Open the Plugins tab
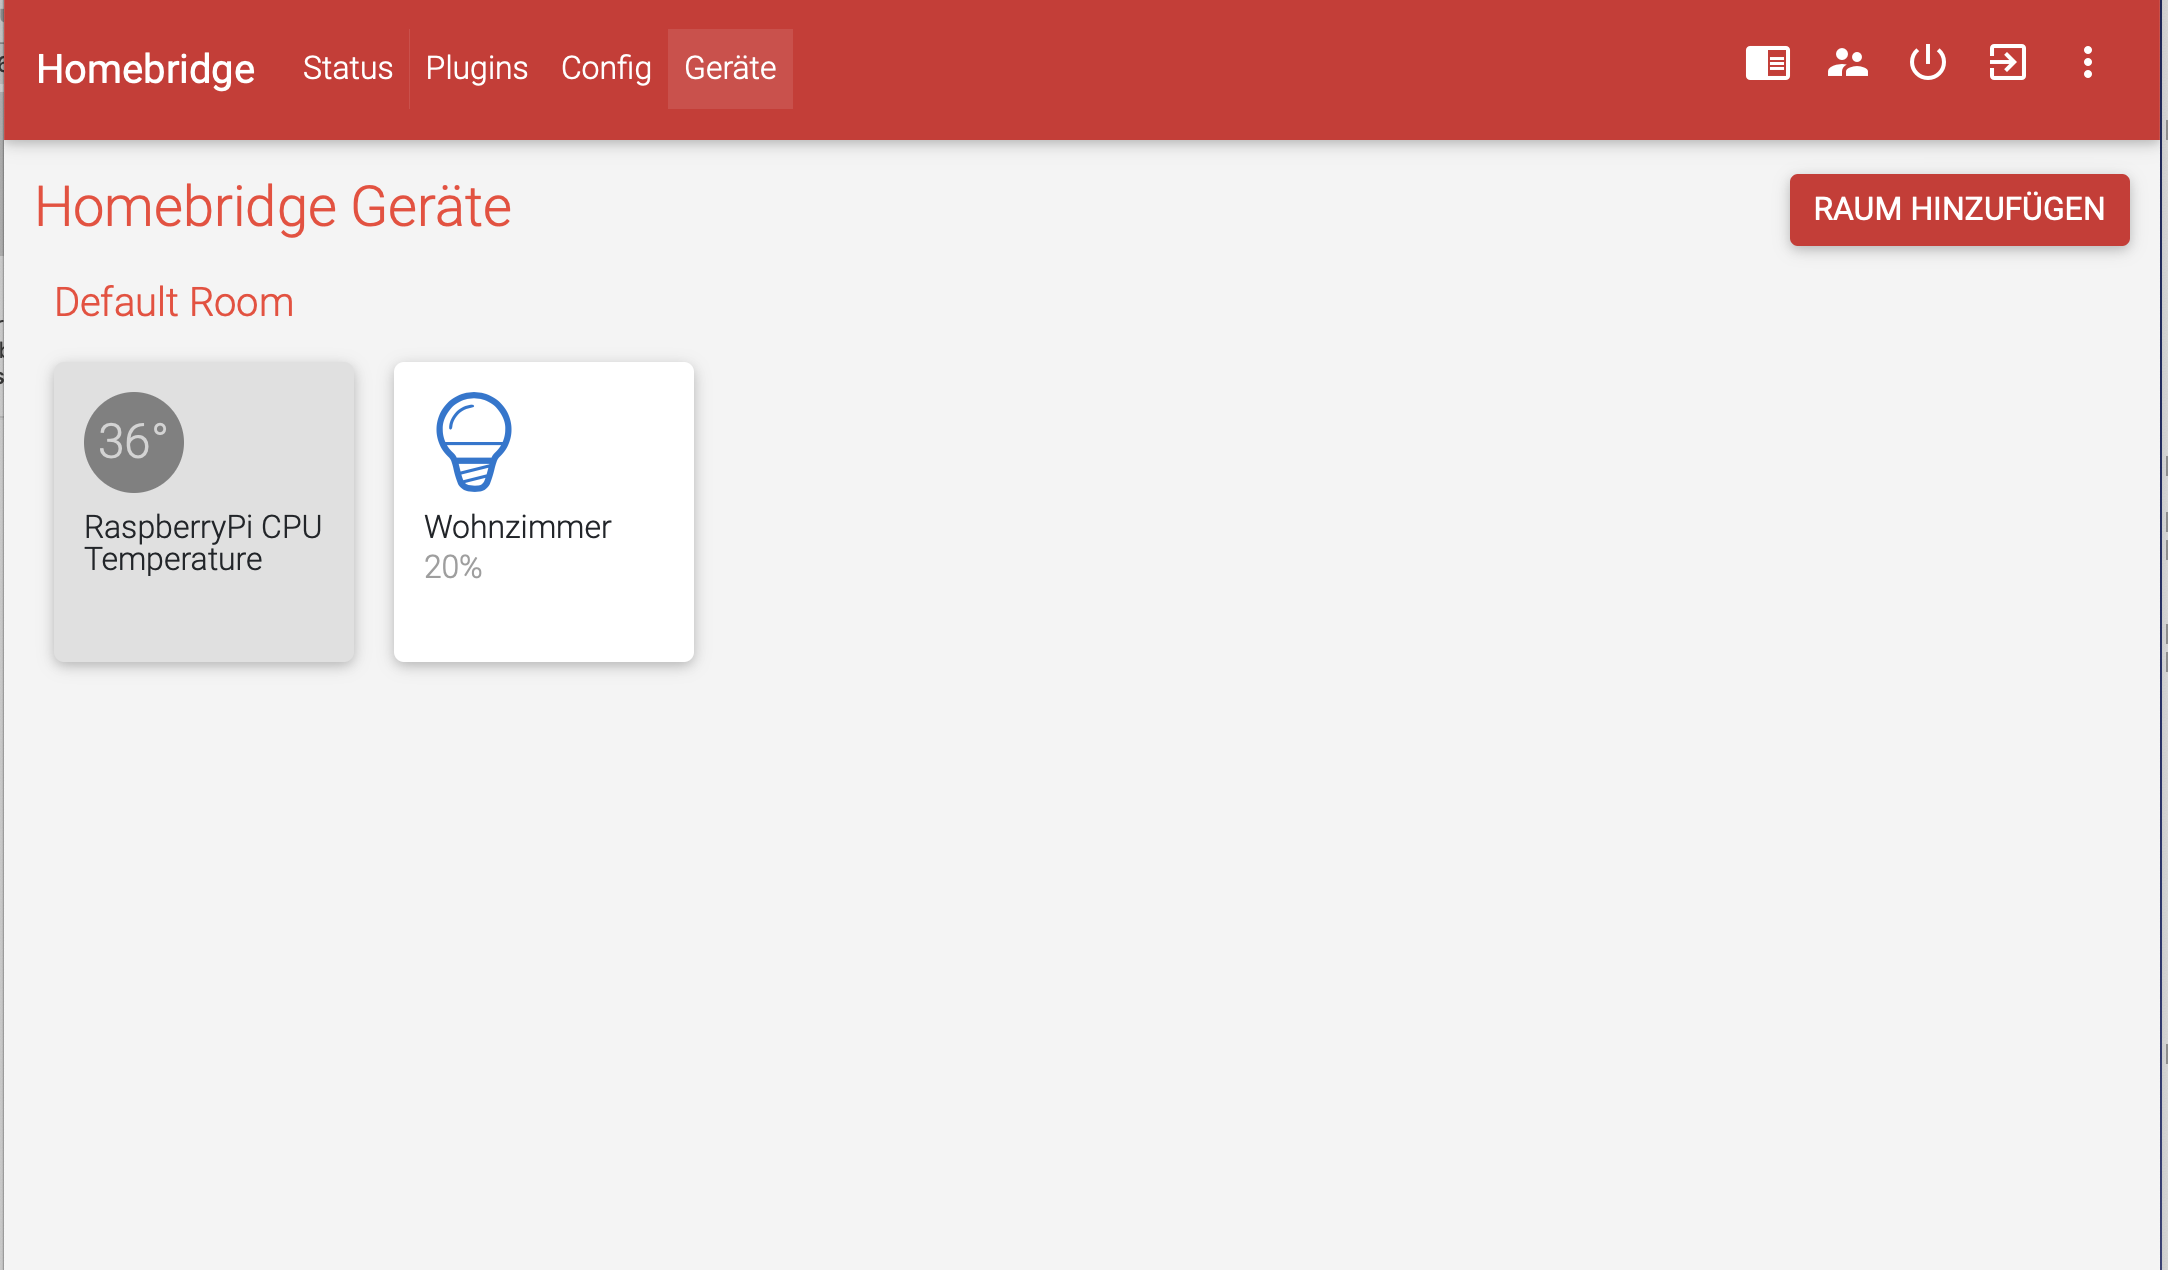Image resolution: width=2168 pixels, height=1270 pixels. (476, 68)
